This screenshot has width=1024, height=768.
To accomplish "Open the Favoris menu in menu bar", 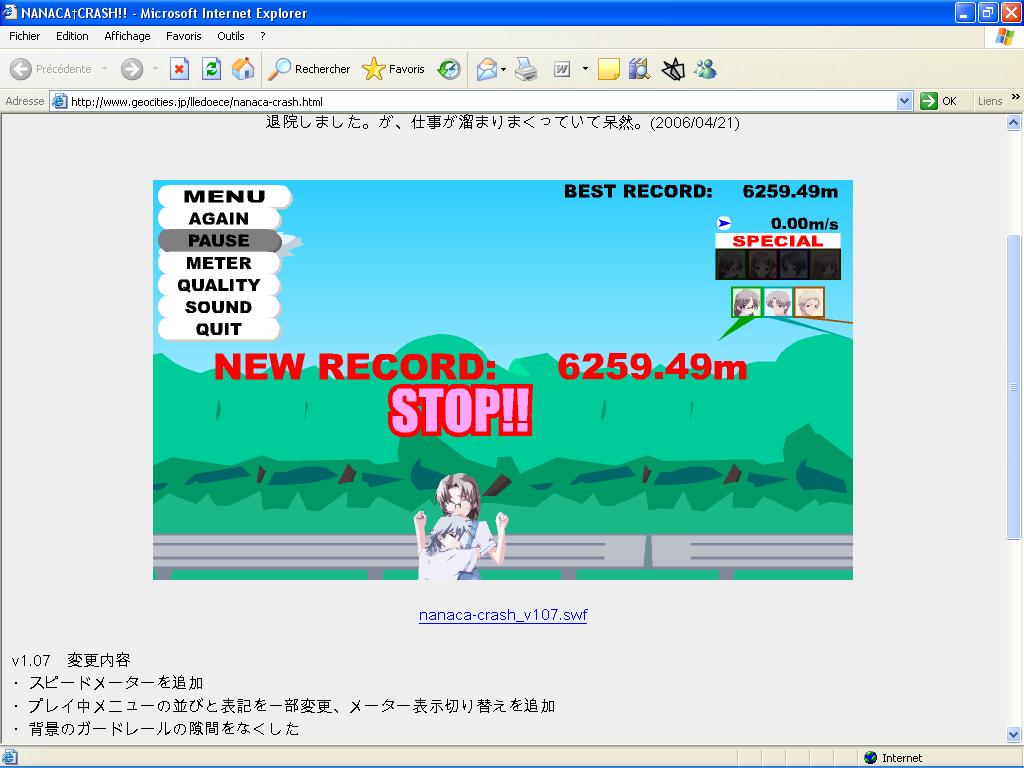I will (x=184, y=36).
